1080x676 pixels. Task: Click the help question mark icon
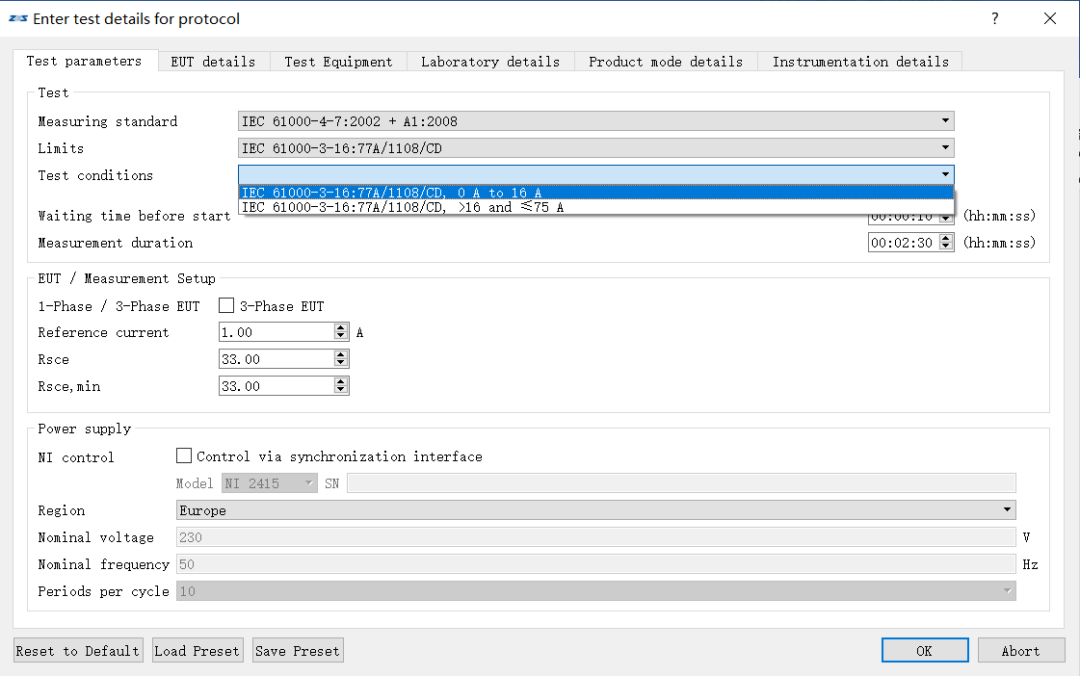tap(995, 19)
